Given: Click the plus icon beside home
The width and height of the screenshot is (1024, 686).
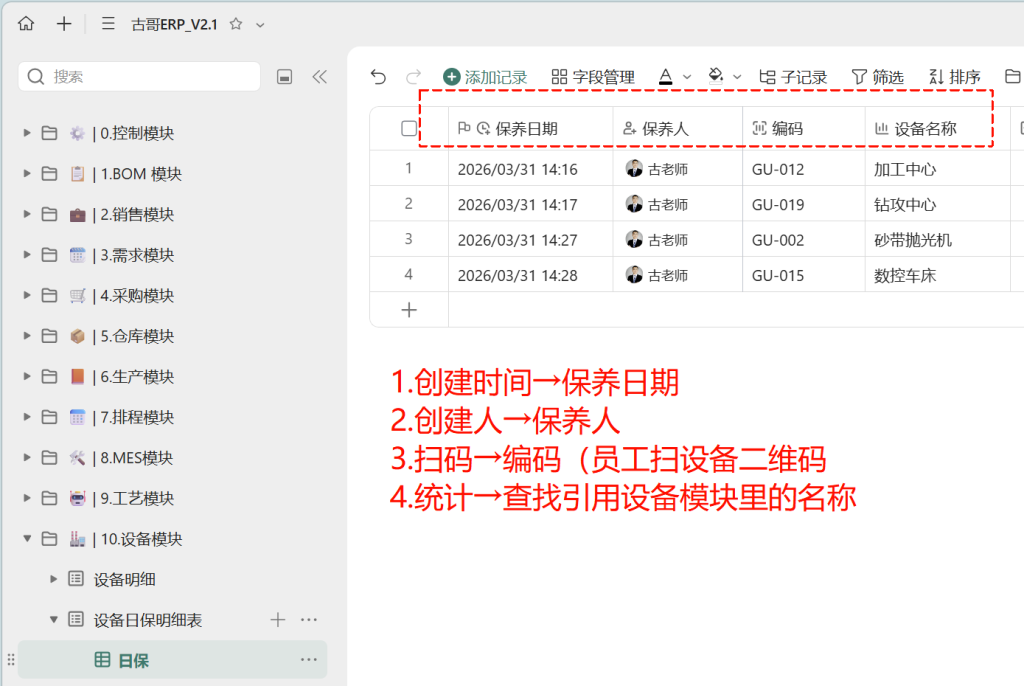Looking at the screenshot, I should (x=64, y=24).
